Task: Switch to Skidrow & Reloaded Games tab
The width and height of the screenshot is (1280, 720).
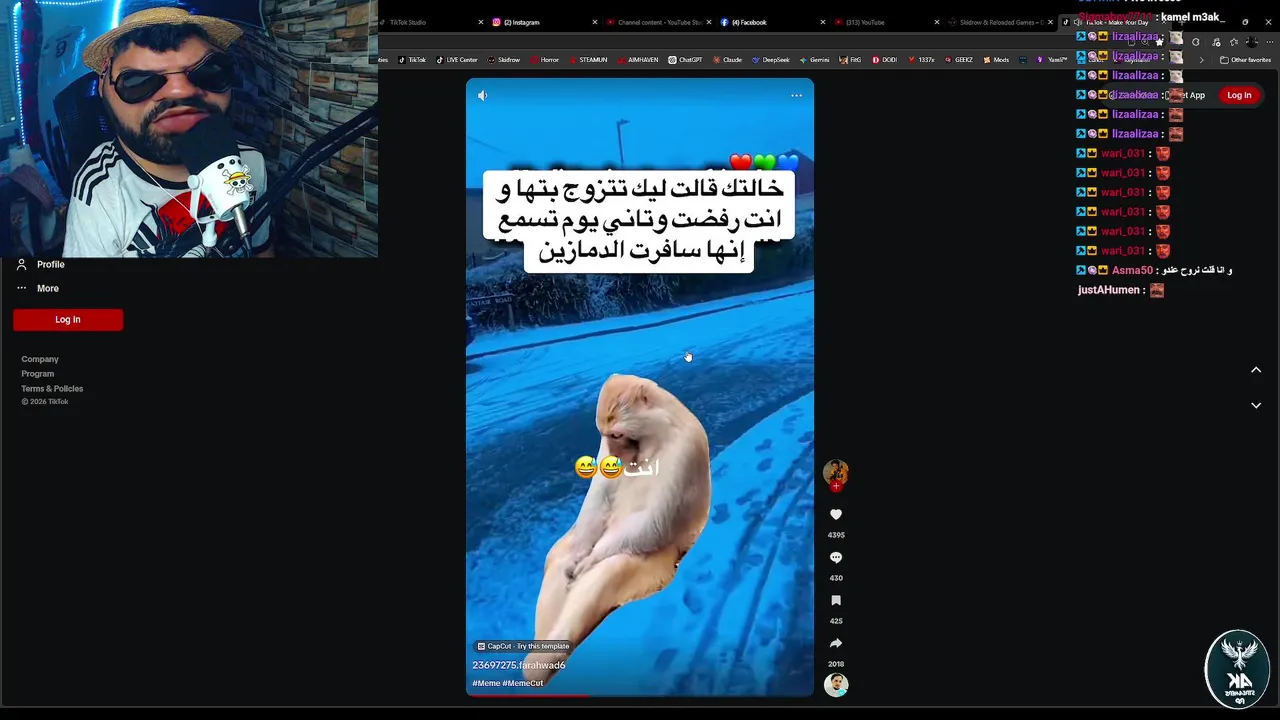Action: [1000, 22]
